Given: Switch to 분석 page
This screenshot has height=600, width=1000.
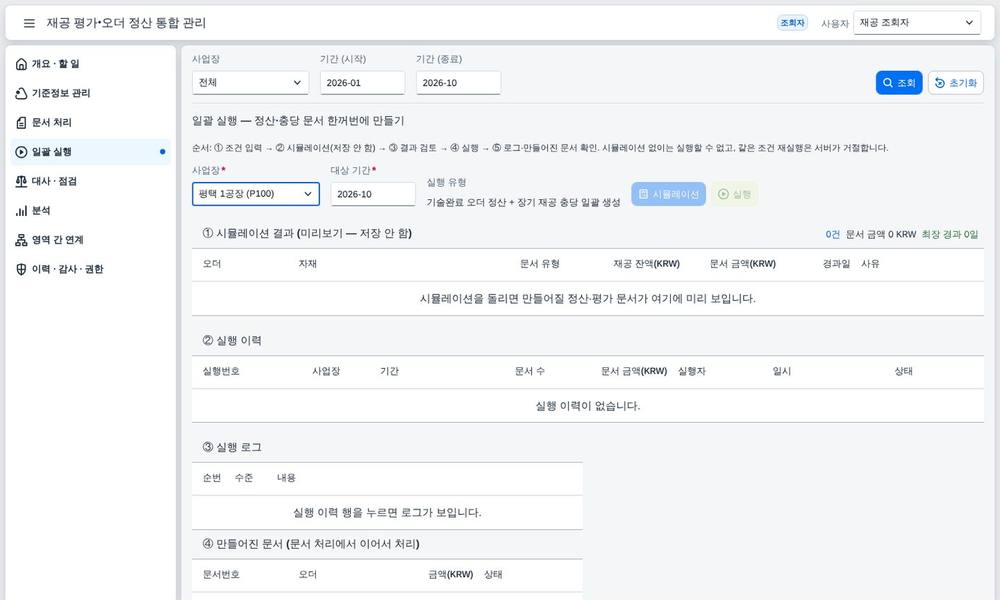Looking at the screenshot, I should (91, 210).
